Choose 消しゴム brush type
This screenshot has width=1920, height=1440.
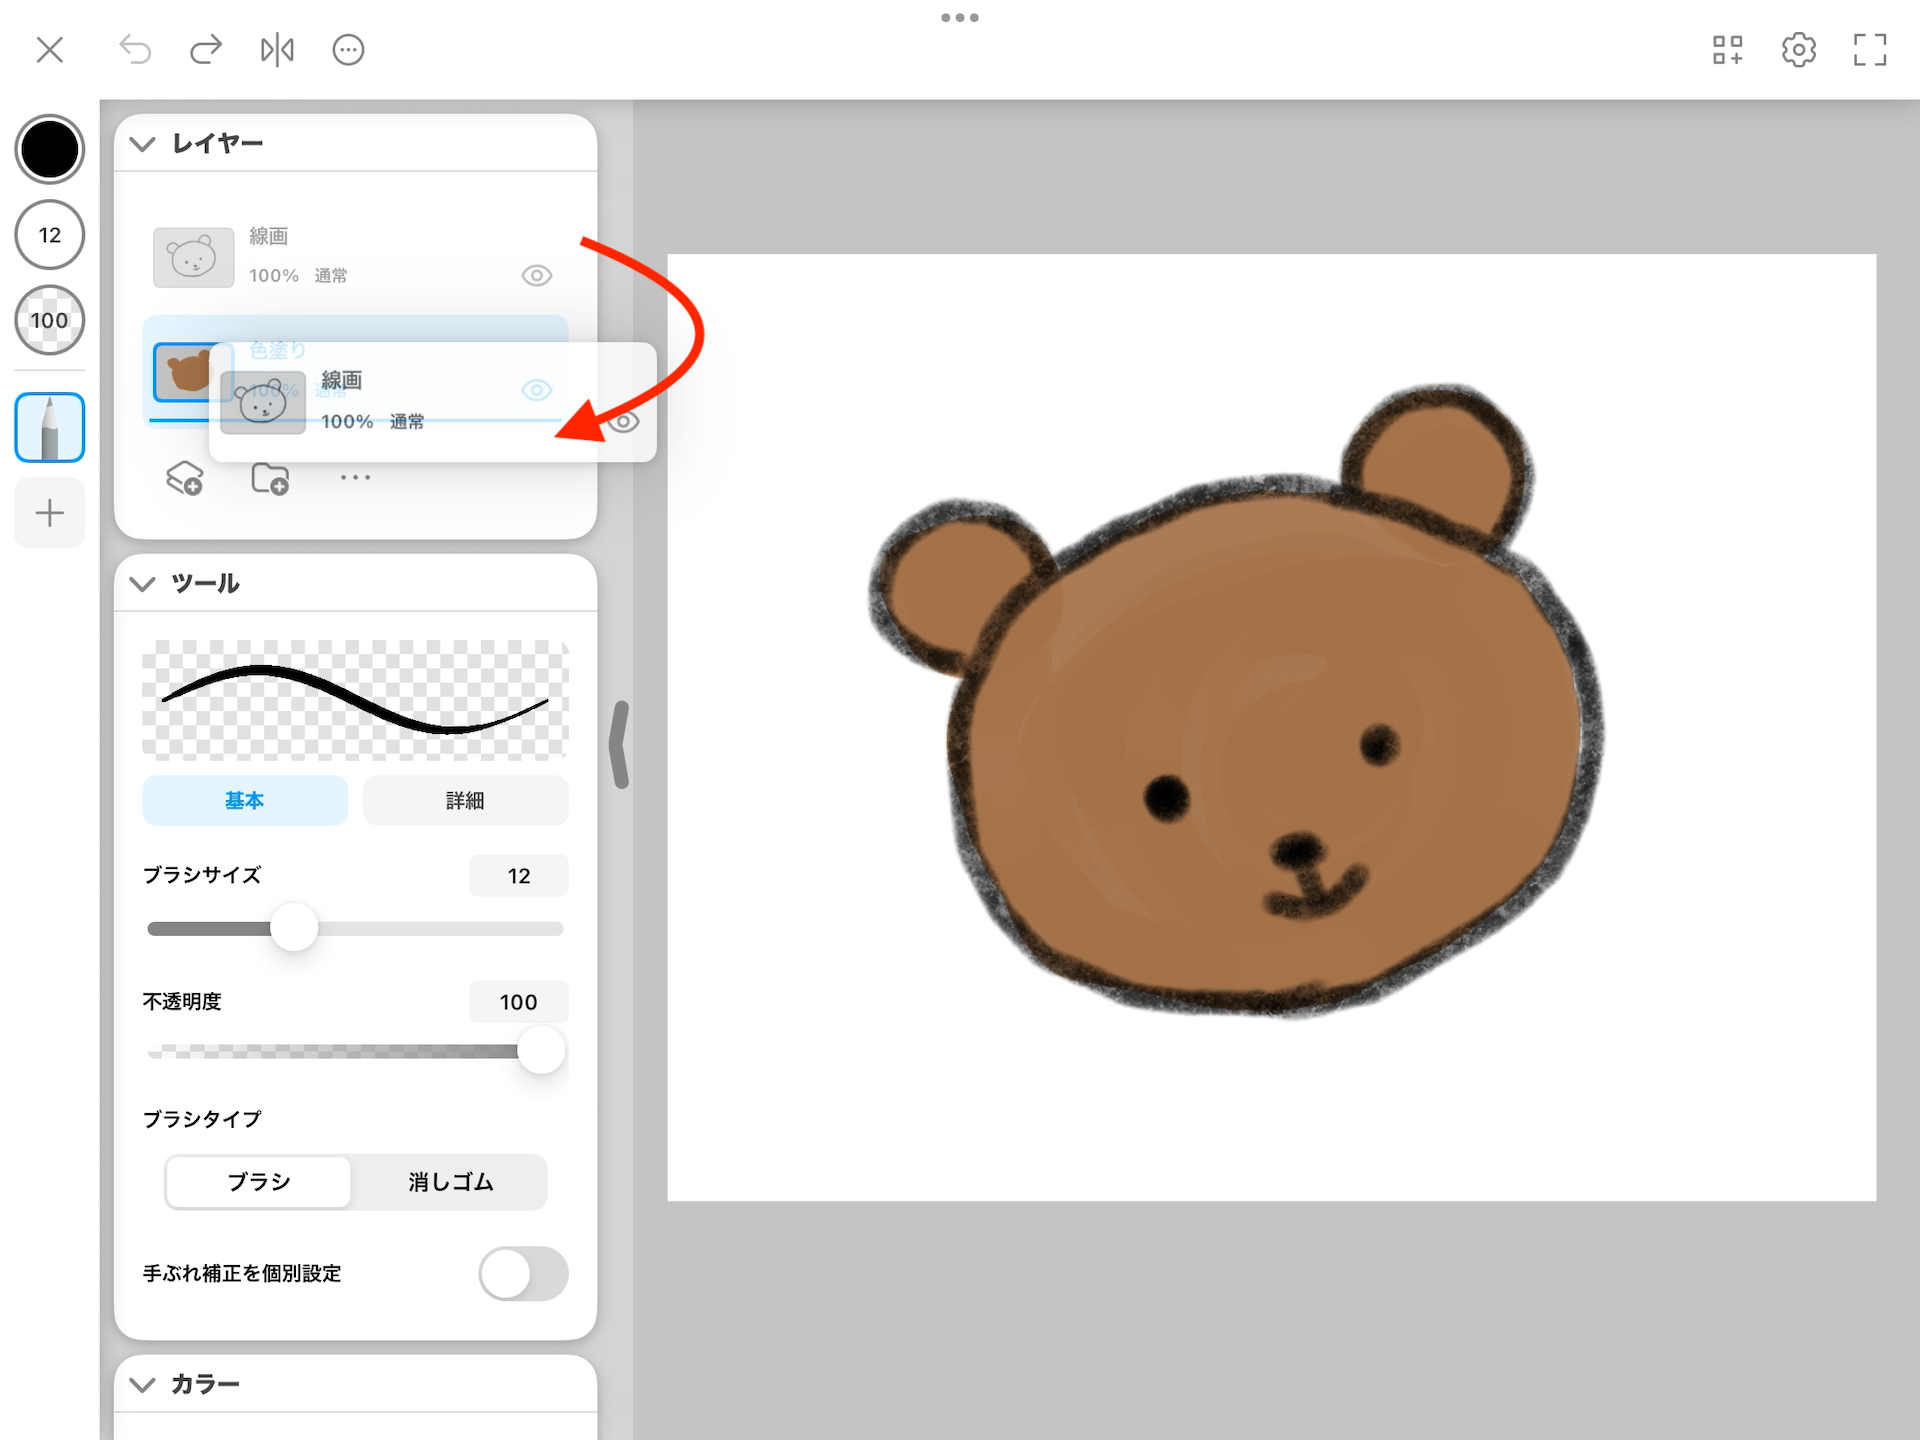pyautogui.click(x=450, y=1182)
